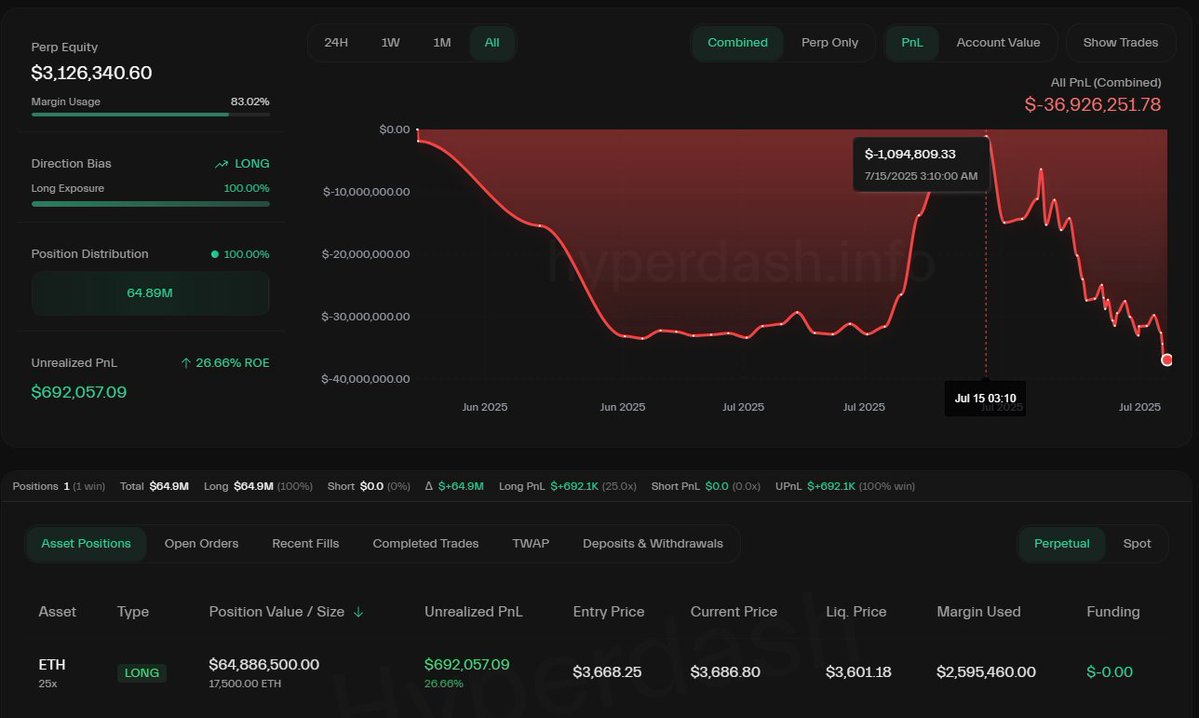The image size is (1199, 718).
Task: Switch chart to Combined view
Action: [737, 43]
